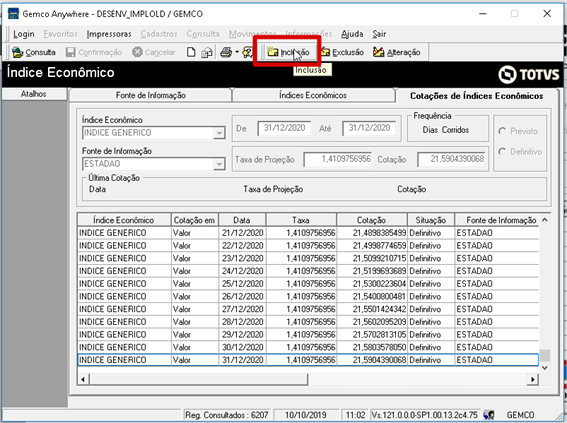Viewport: 567px width, 423px height.
Task: Select Cotações de Índices Econômicos tab
Action: click(x=477, y=96)
